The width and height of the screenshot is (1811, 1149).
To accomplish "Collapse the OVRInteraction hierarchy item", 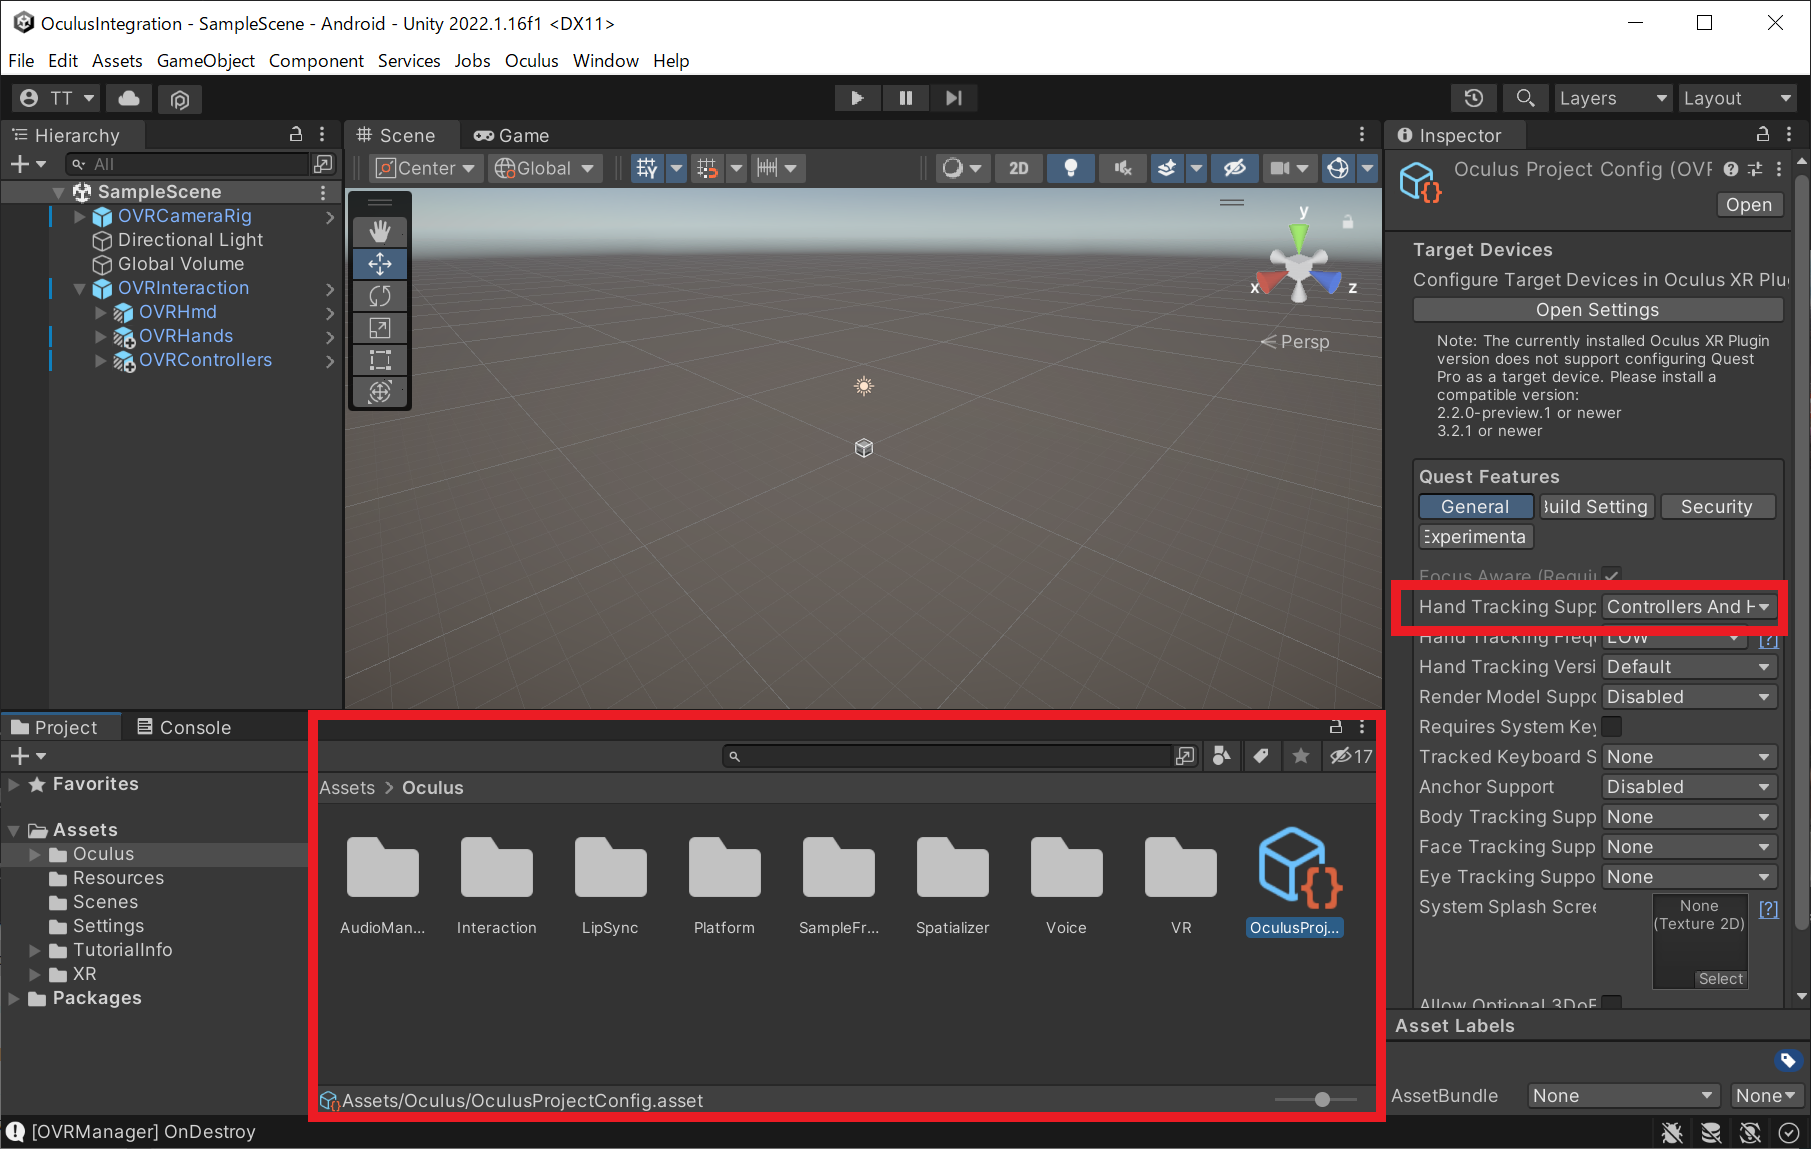I will (x=79, y=288).
